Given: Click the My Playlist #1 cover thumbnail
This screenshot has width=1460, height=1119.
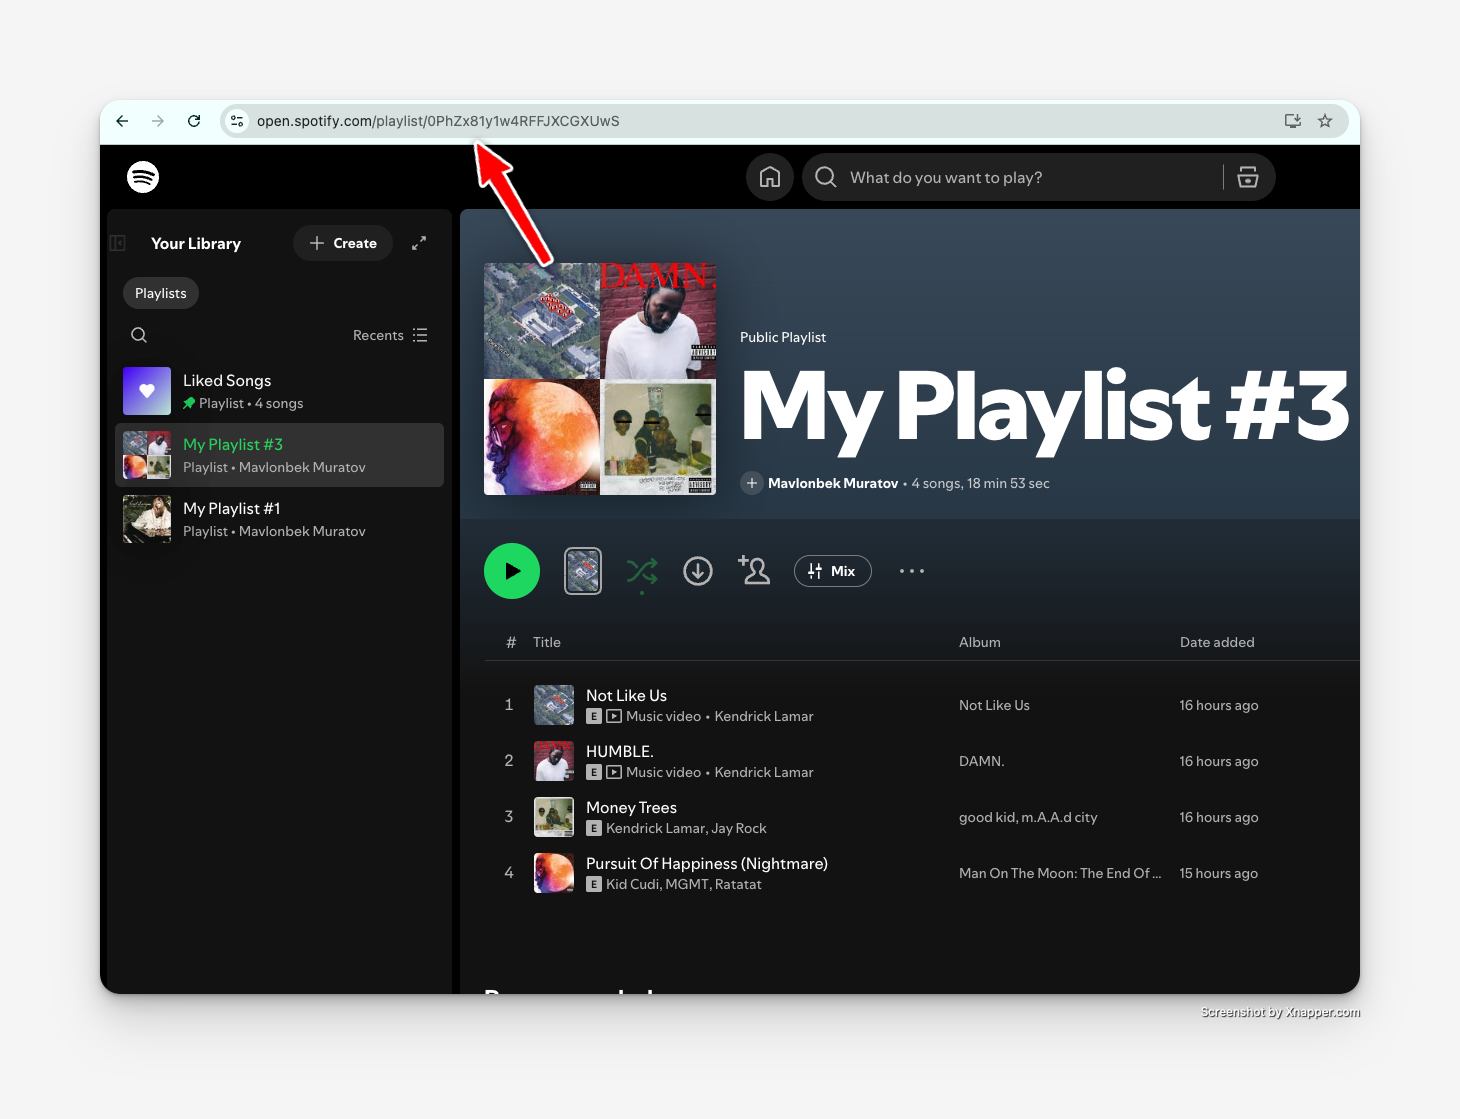Looking at the screenshot, I should 147,519.
